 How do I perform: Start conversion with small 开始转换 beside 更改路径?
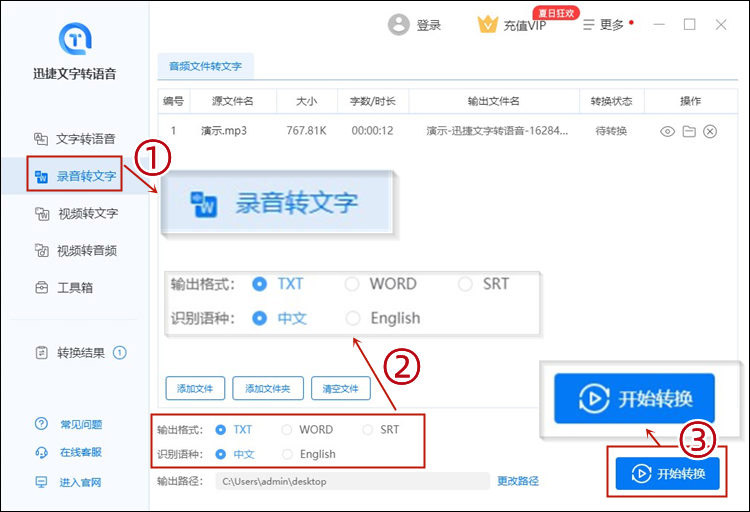click(667, 473)
